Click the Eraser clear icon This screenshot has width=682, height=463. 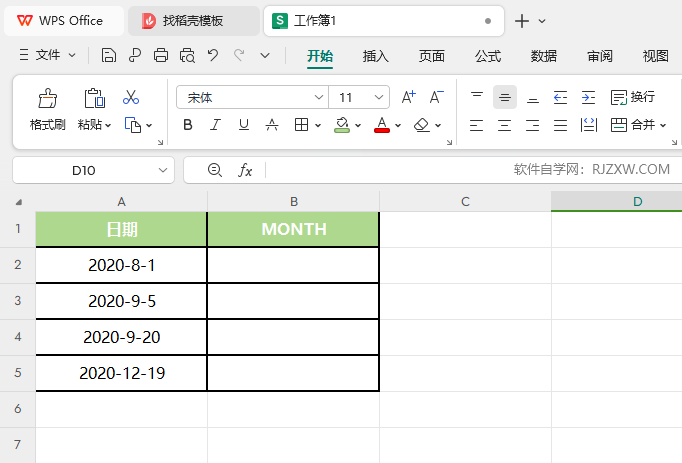[x=421, y=125]
